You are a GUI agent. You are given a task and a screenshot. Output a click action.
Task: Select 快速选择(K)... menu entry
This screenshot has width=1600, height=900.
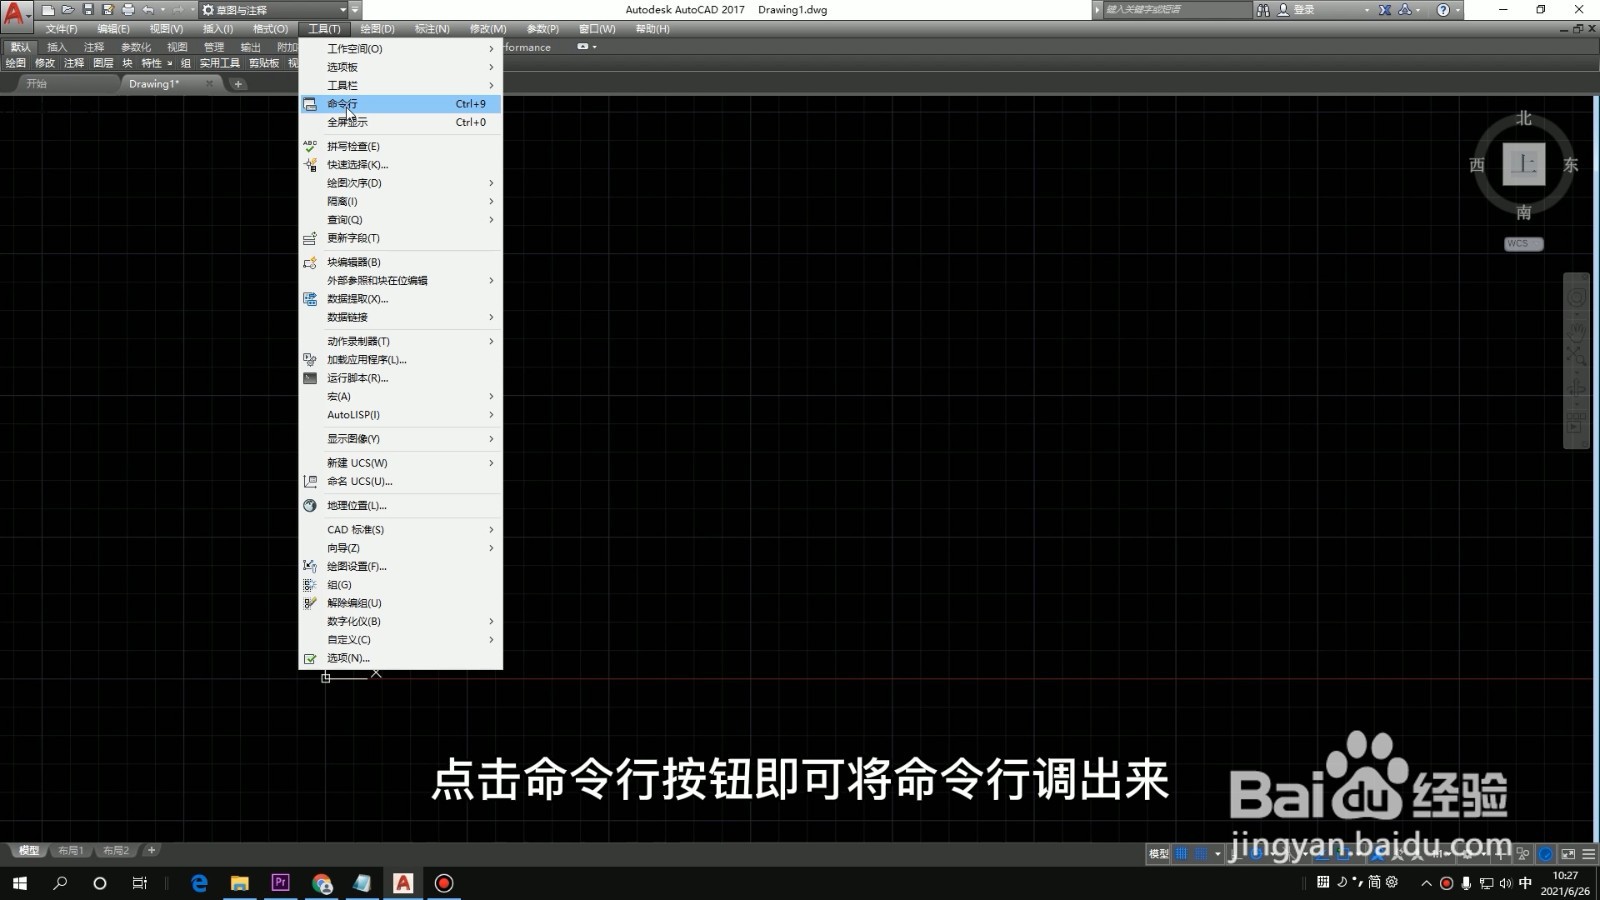[401, 165]
